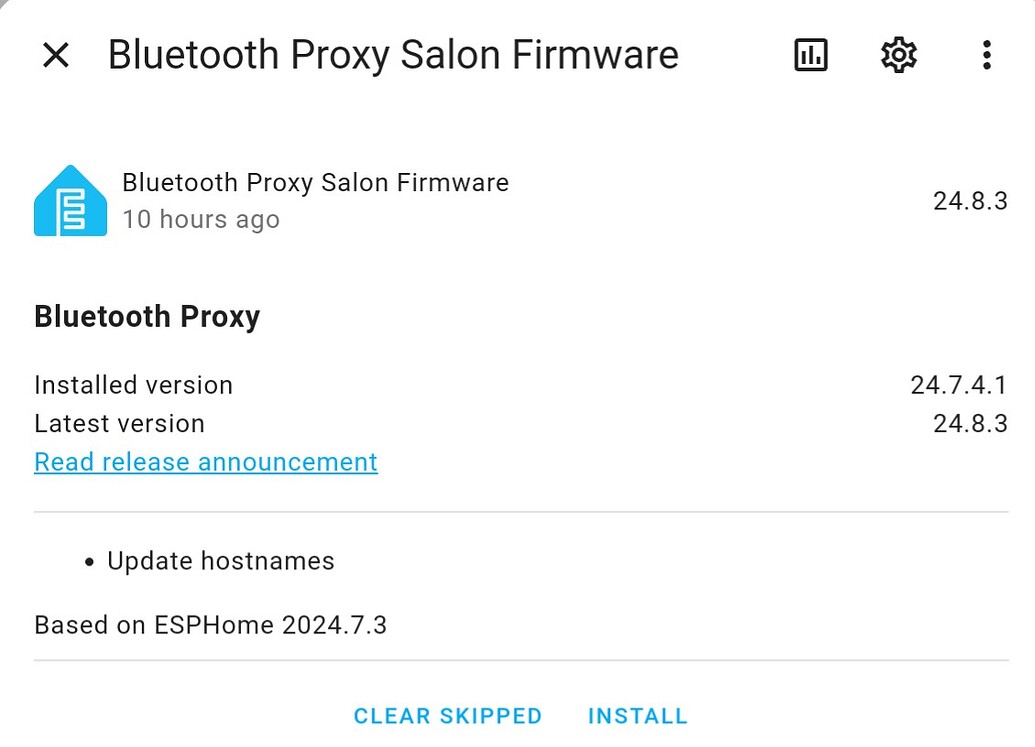
Task: Click the Update hostnames release note text
Action: click(221, 561)
